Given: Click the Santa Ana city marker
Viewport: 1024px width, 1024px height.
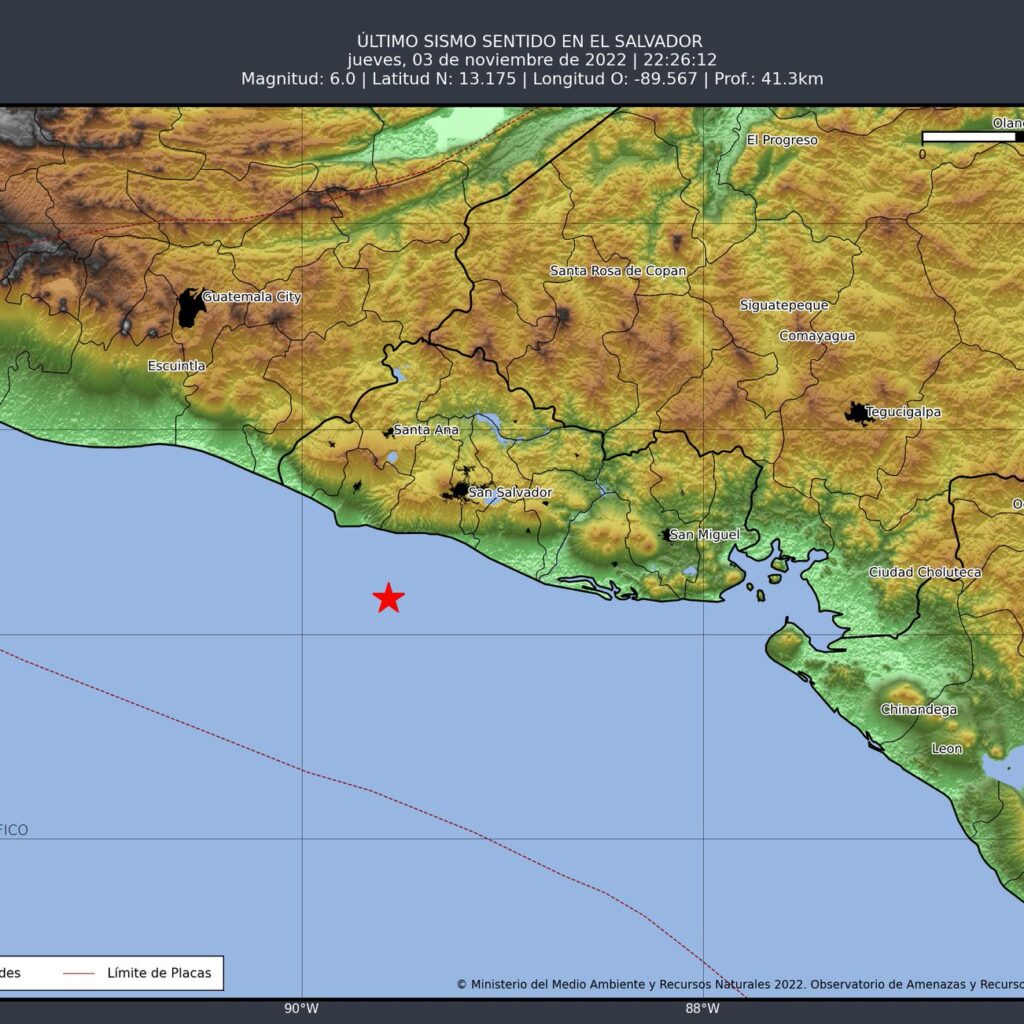Looking at the screenshot, I should tap(389, 432).
